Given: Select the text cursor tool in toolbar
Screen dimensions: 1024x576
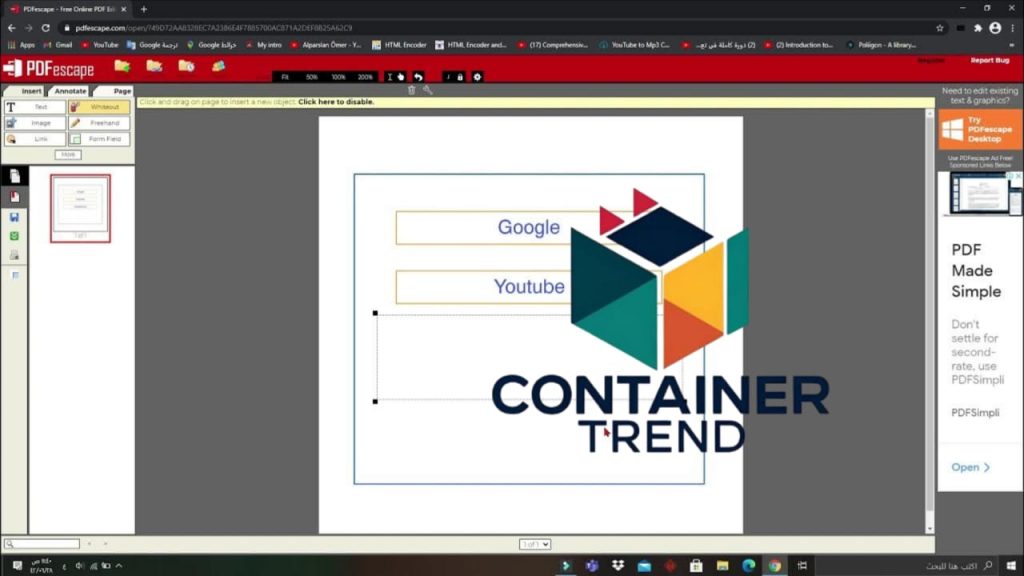Looking at the screenshot, I should tap(390, 77).
